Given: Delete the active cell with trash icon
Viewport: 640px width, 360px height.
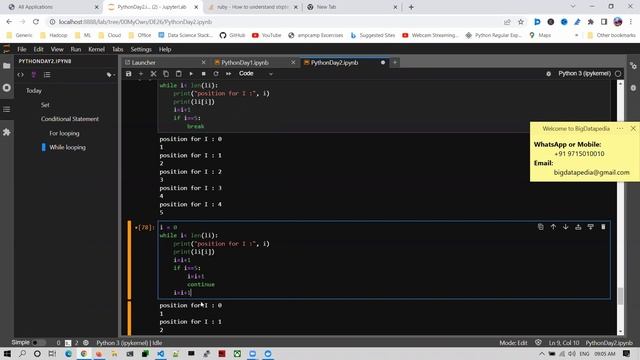Looking at the screenshot, I should (x=603, y=227).
